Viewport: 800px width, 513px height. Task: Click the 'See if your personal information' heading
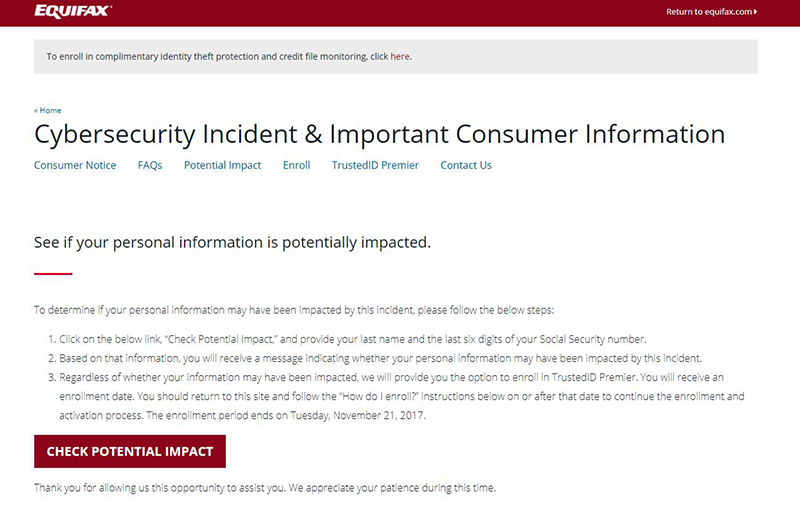click(x=233, y=242)
